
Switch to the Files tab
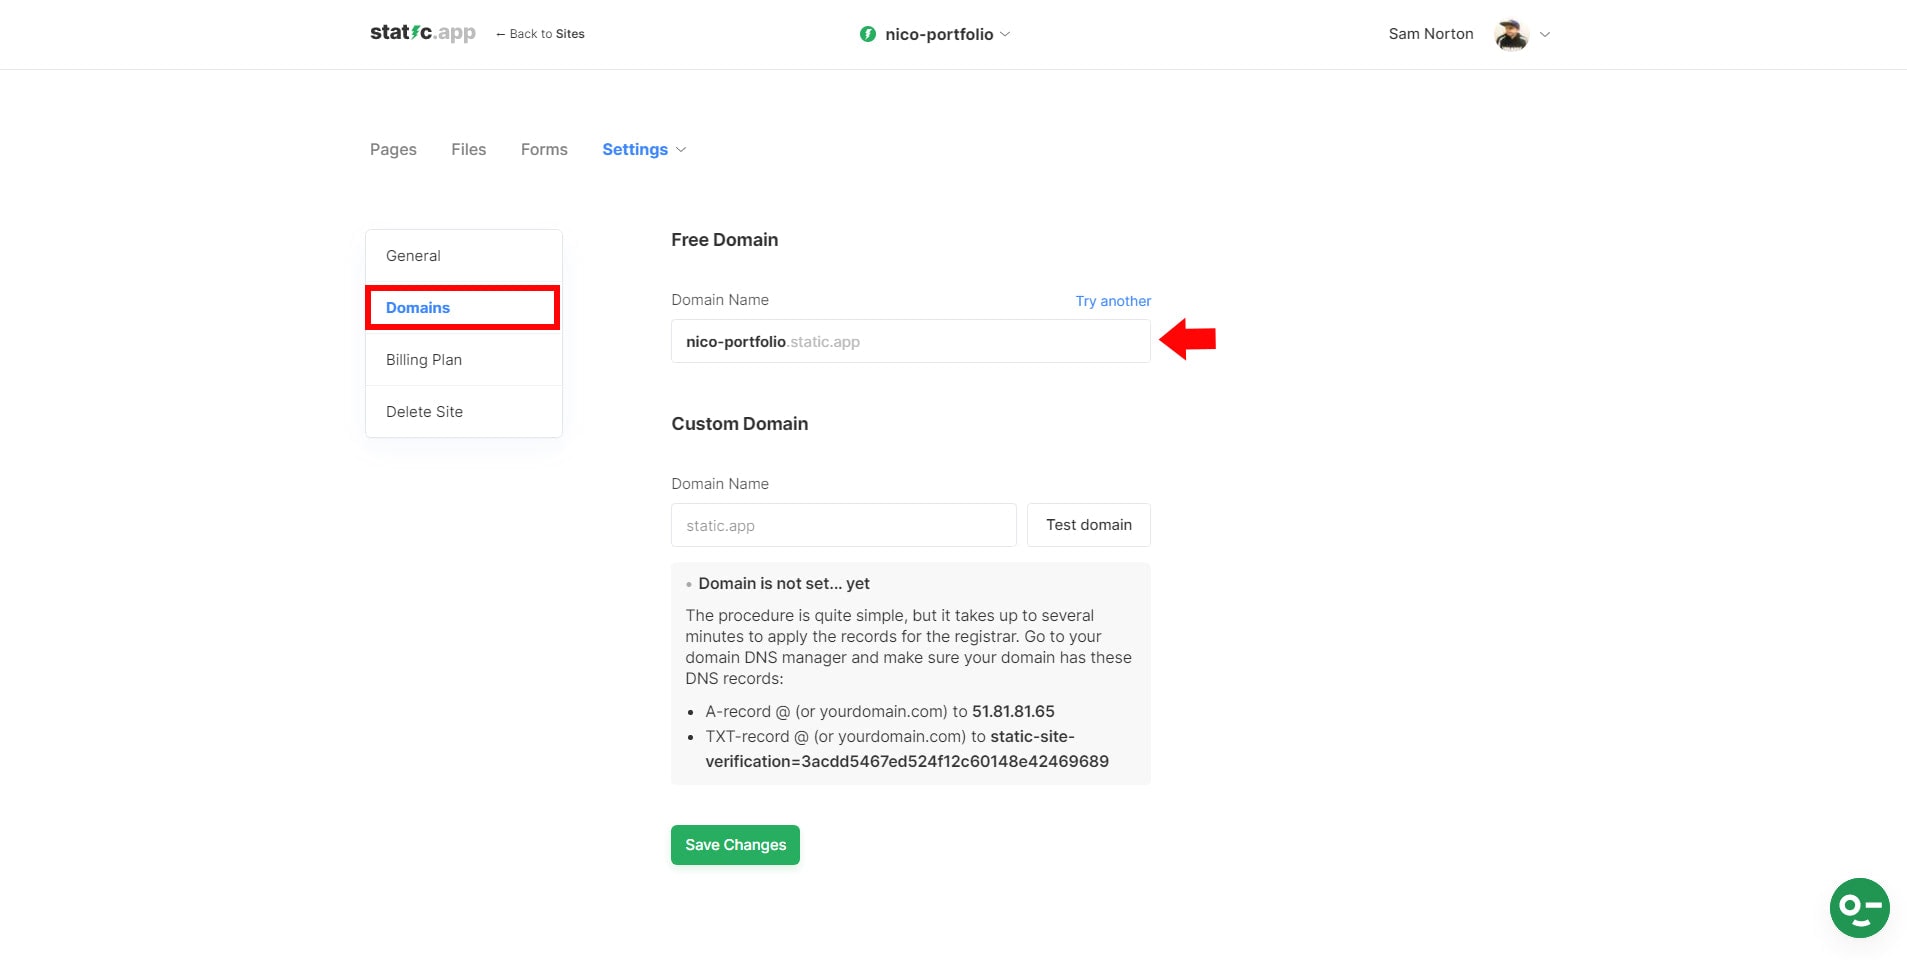click(x=468, y=149)
